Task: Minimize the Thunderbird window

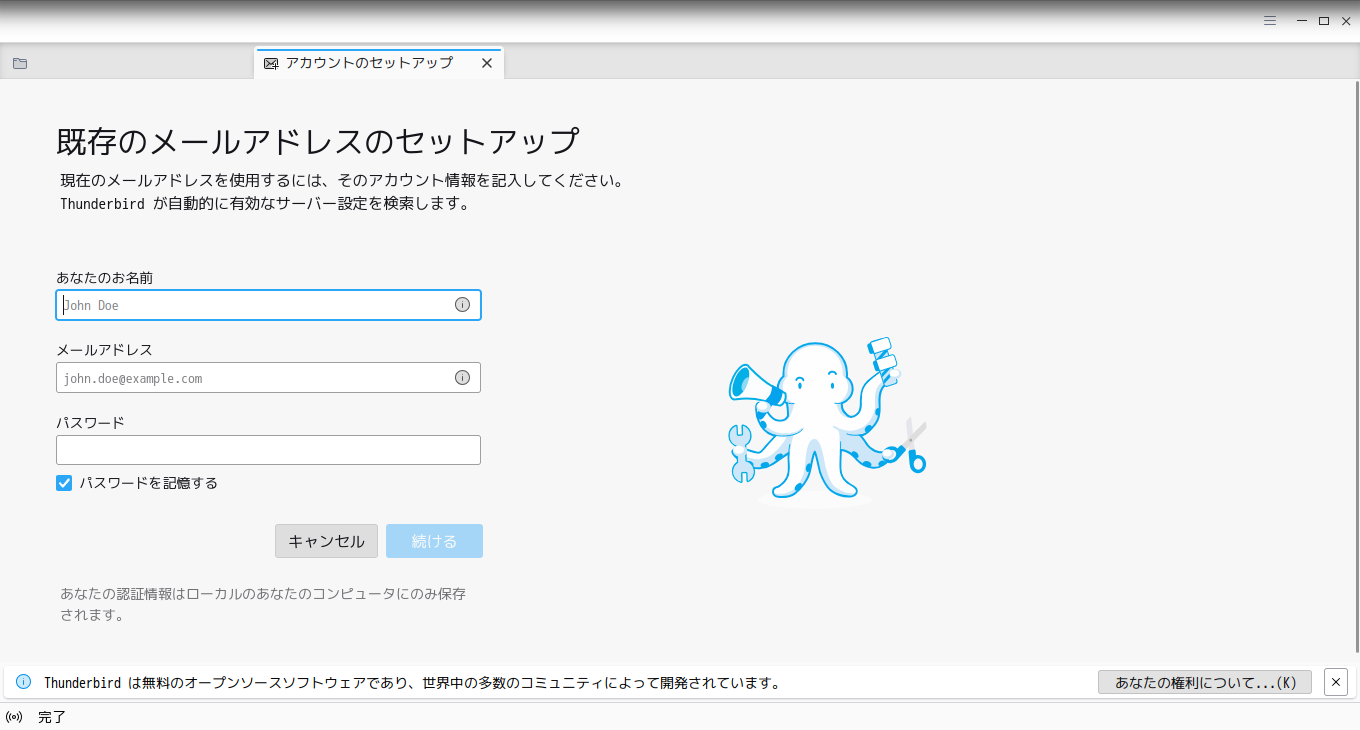Action: tap(1302, 21)
